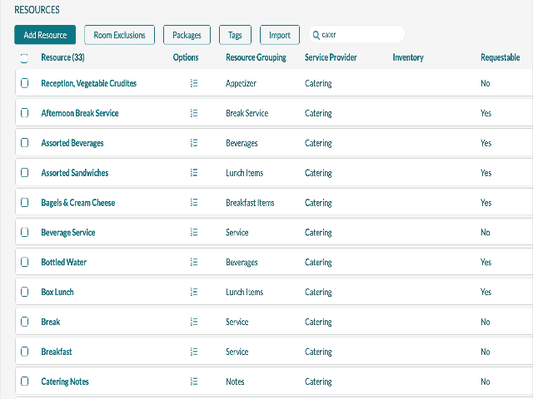Click options list icon for Box Lunch

point(194,292)
